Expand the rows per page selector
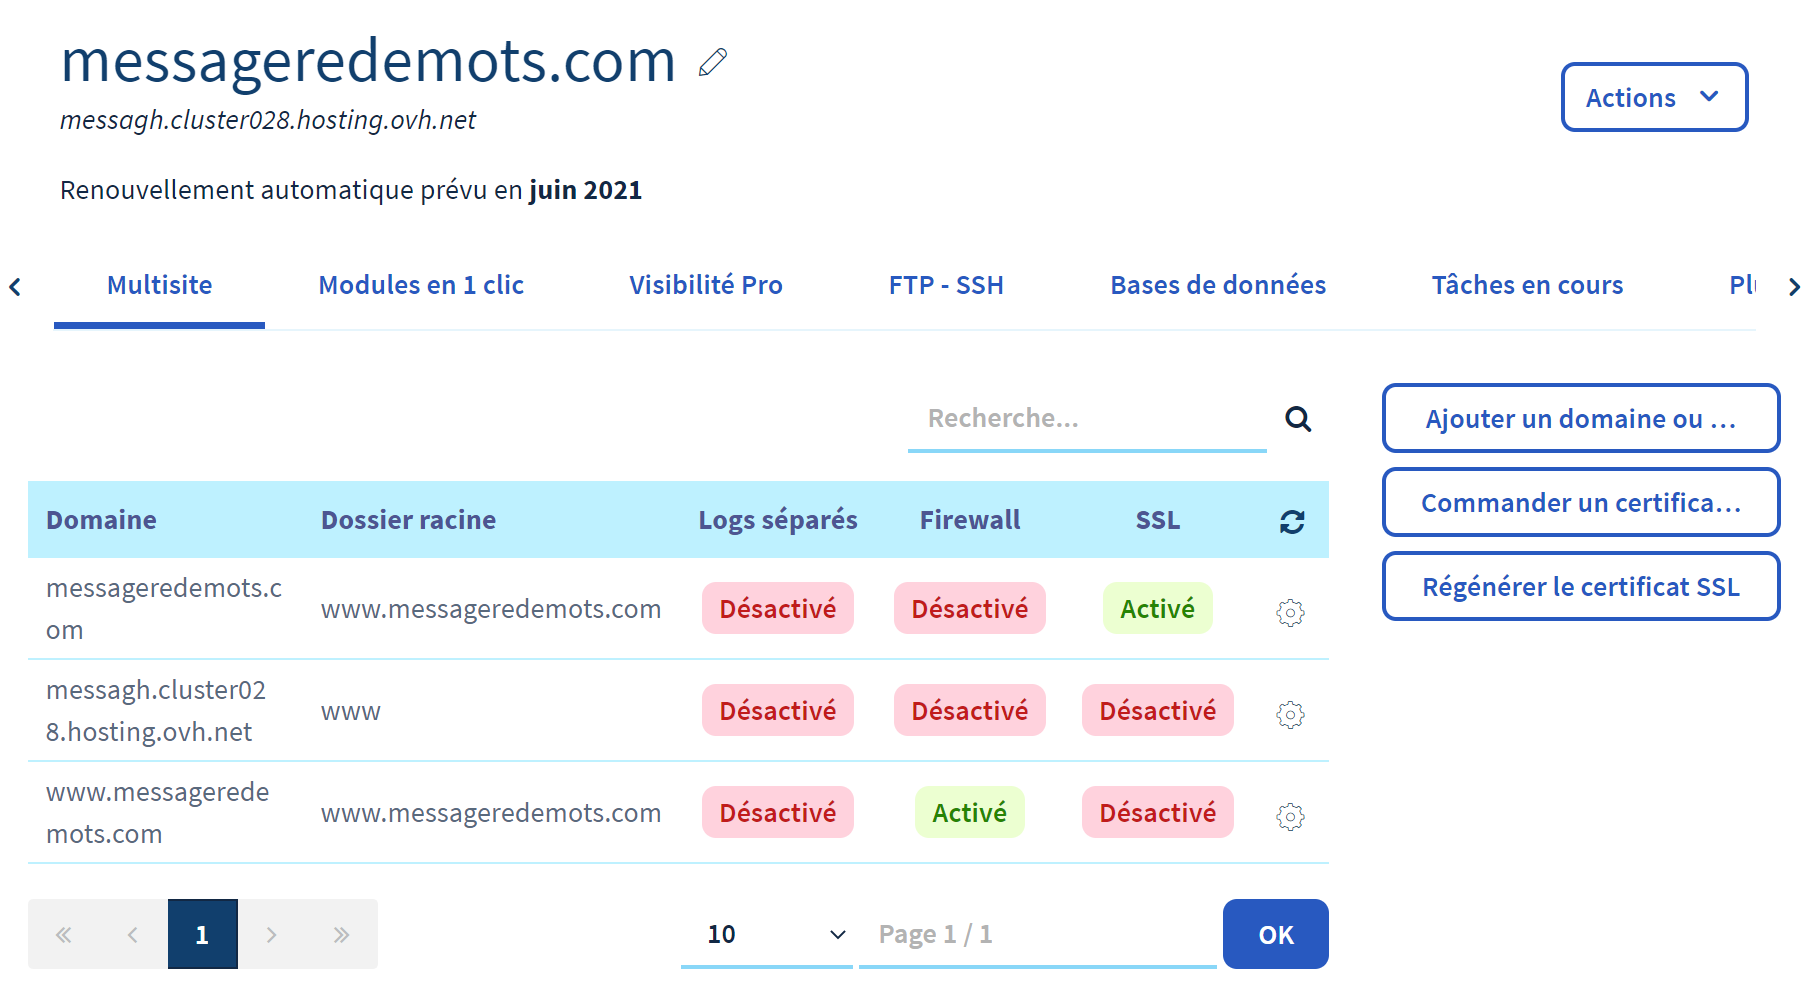The image size is (1816, 999). point(766,935)
